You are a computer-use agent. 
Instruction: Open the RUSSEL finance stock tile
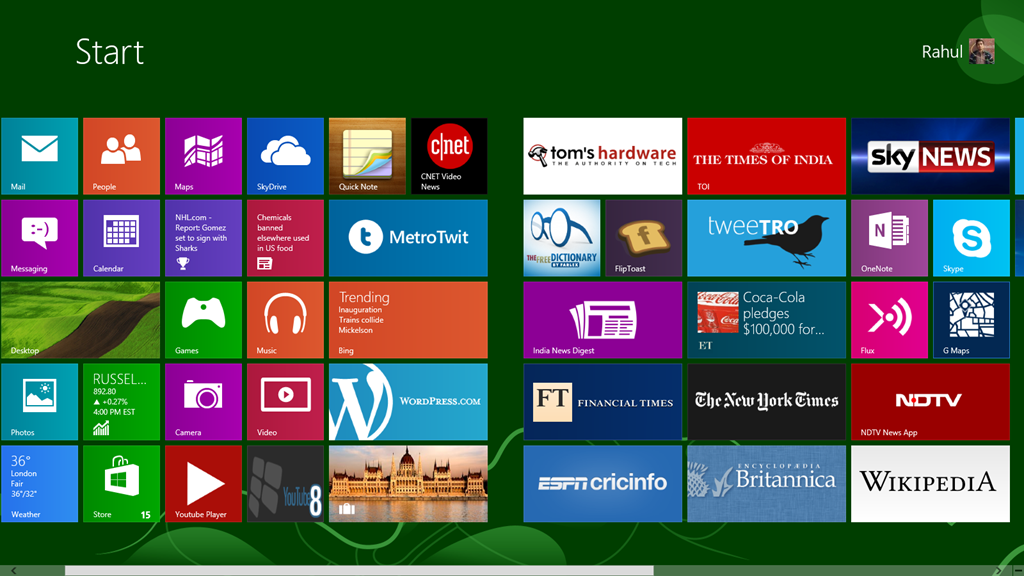tap(121, 402)
